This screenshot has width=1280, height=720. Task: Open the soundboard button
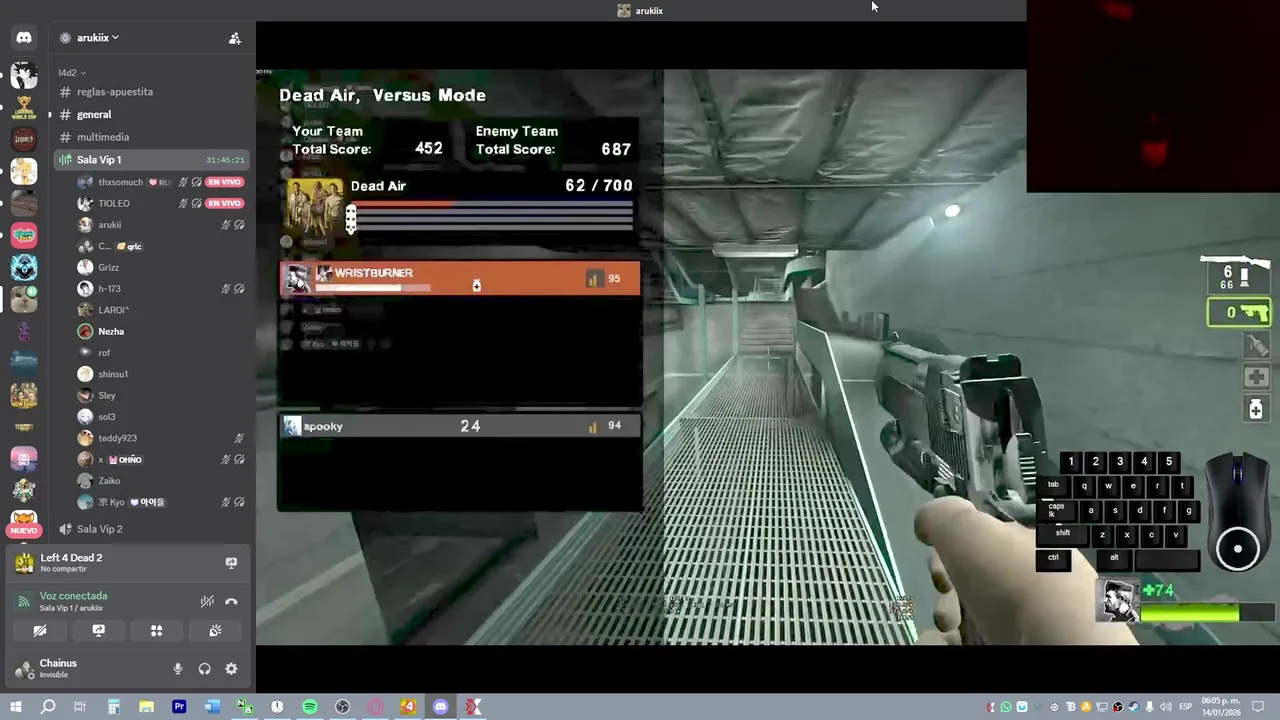215,631
